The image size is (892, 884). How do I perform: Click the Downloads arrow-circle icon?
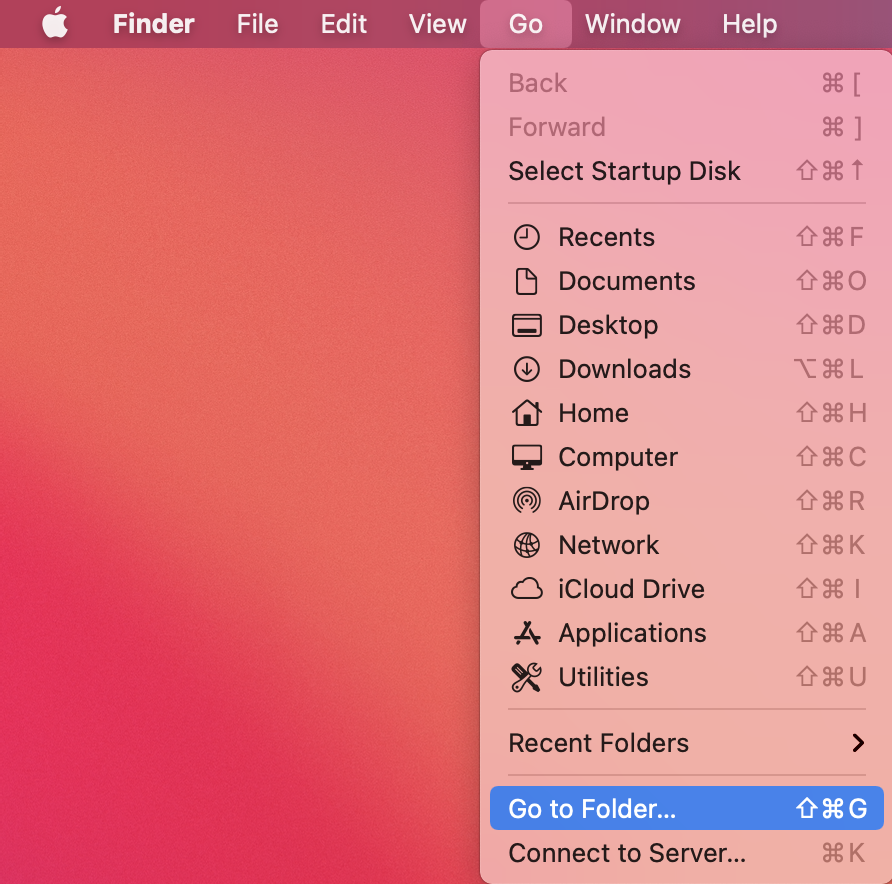526,369
